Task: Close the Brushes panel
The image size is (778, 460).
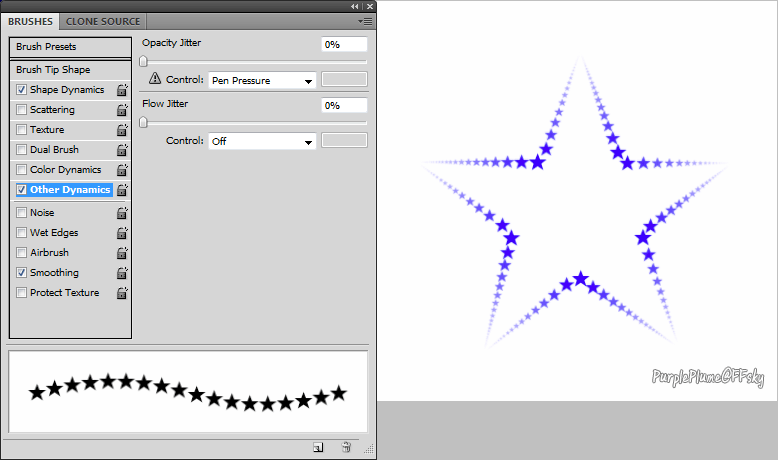Action: click(x=370, y=6)
